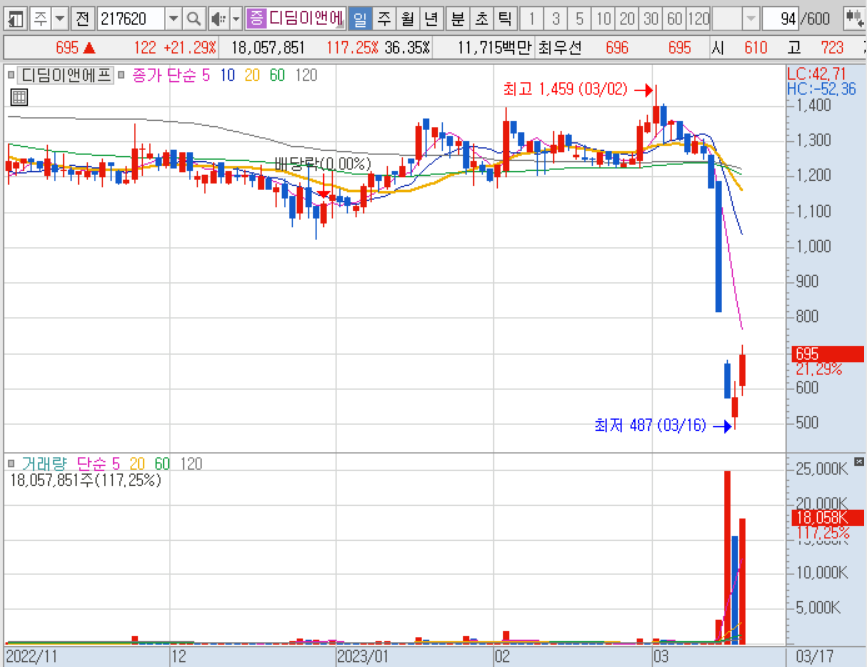
Task: Choose interval 3 button
Action: pyautogui.click(x=555, y=19)
